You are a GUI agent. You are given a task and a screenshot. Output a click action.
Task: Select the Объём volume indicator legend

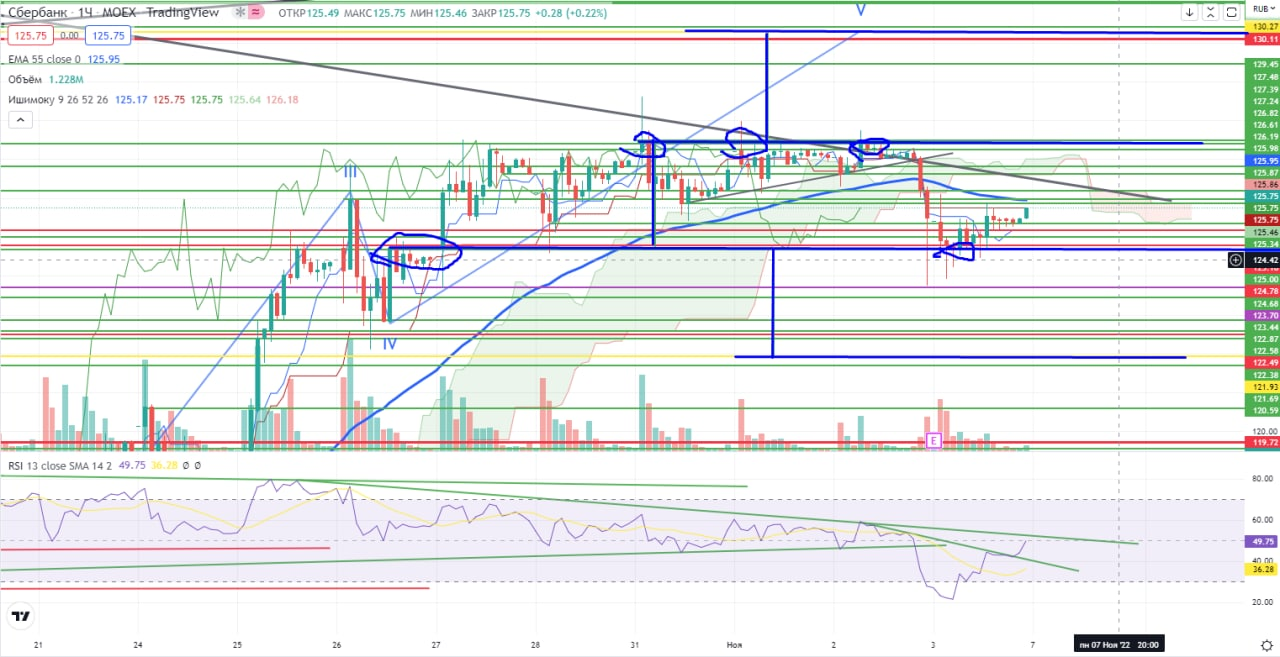point(27,80)
